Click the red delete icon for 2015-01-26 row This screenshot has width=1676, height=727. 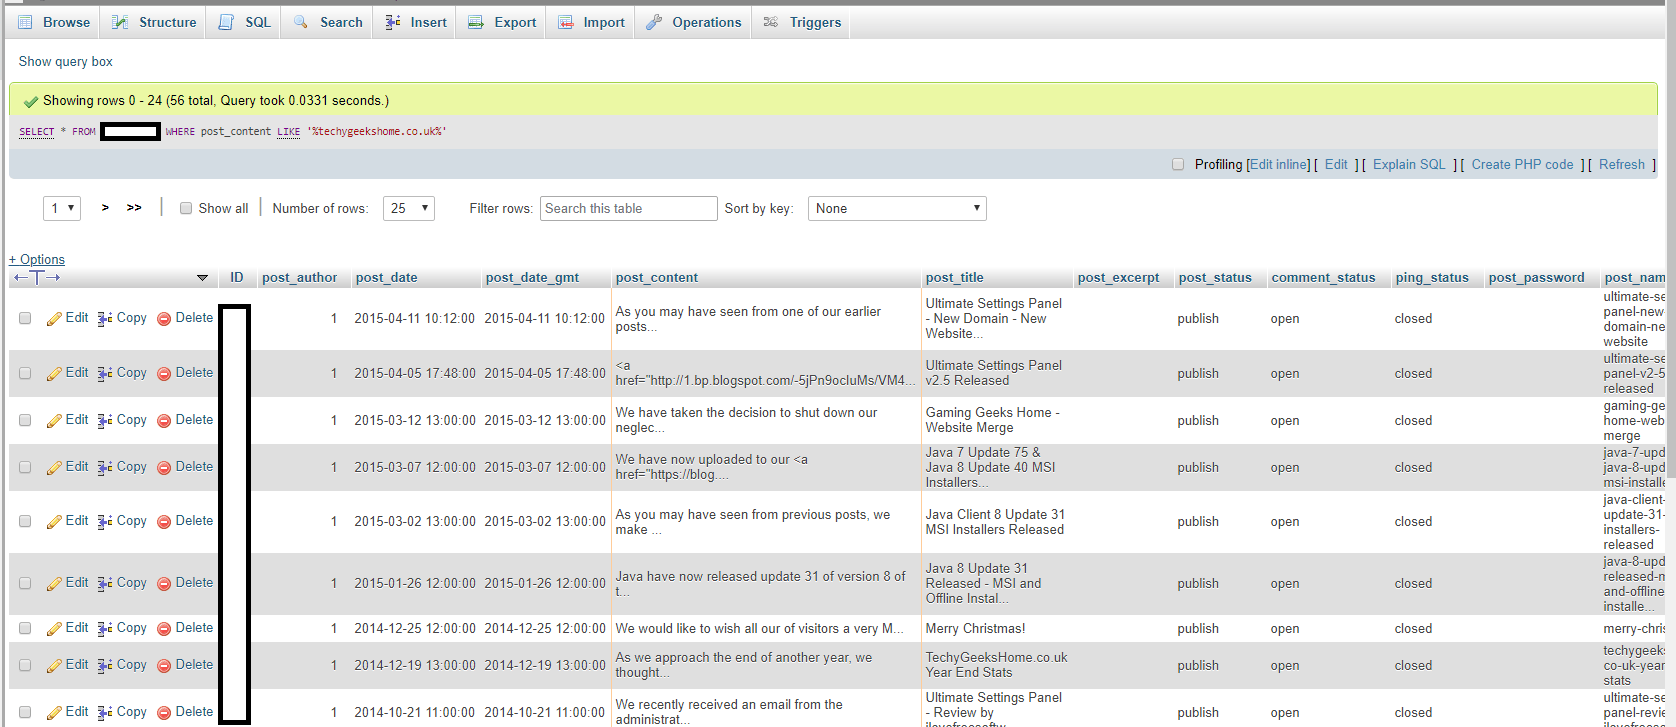tap(164, 584)
